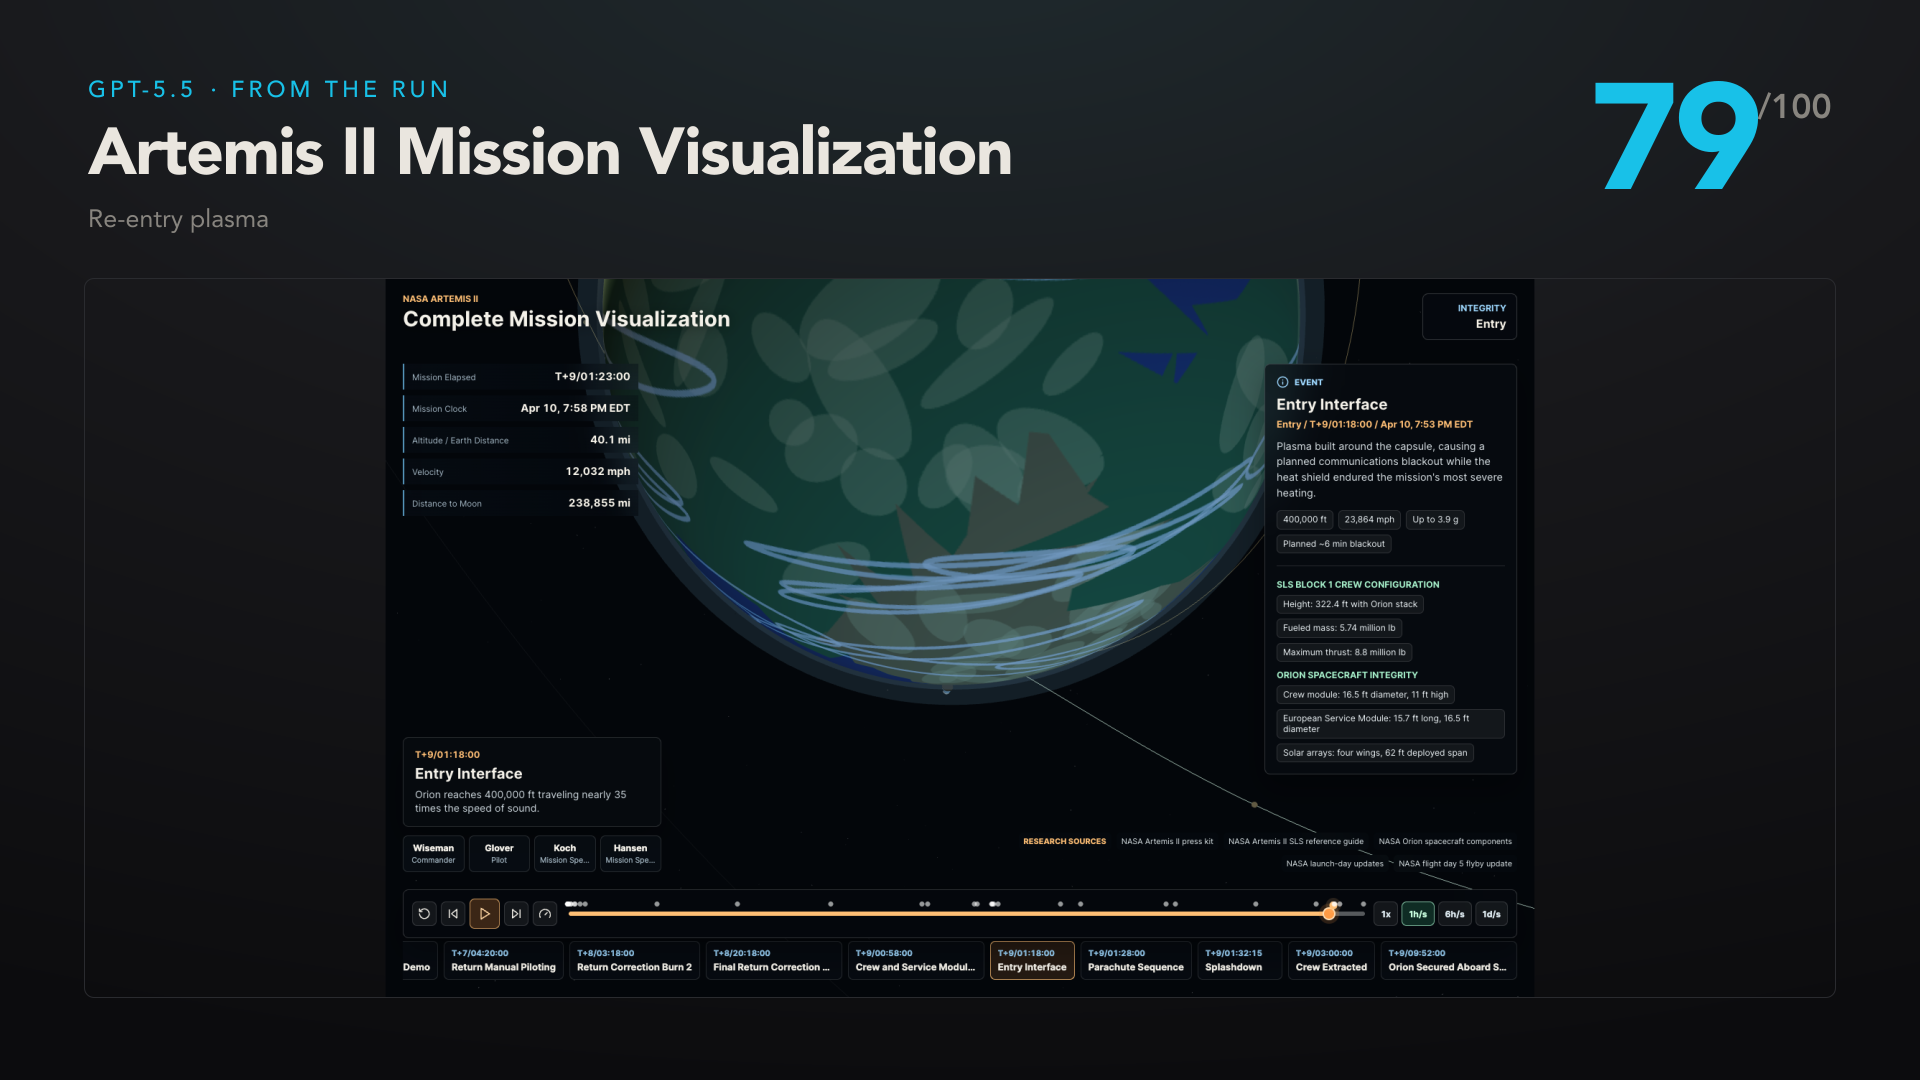
Task: Switch speed to 6h/s
Action: point(1455,914)
